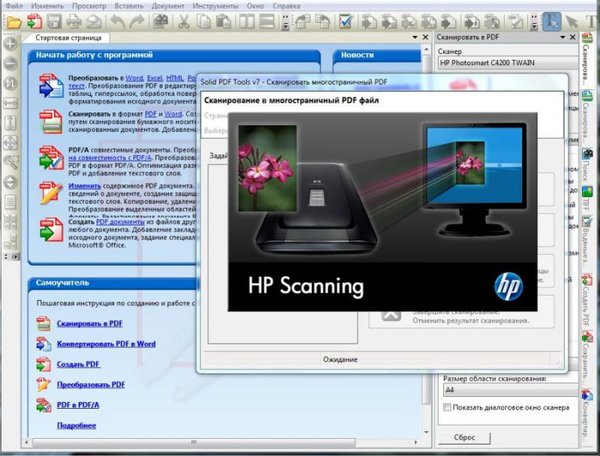
Task: Click the Excel conversion link
Action: click(x=155, y=78)
